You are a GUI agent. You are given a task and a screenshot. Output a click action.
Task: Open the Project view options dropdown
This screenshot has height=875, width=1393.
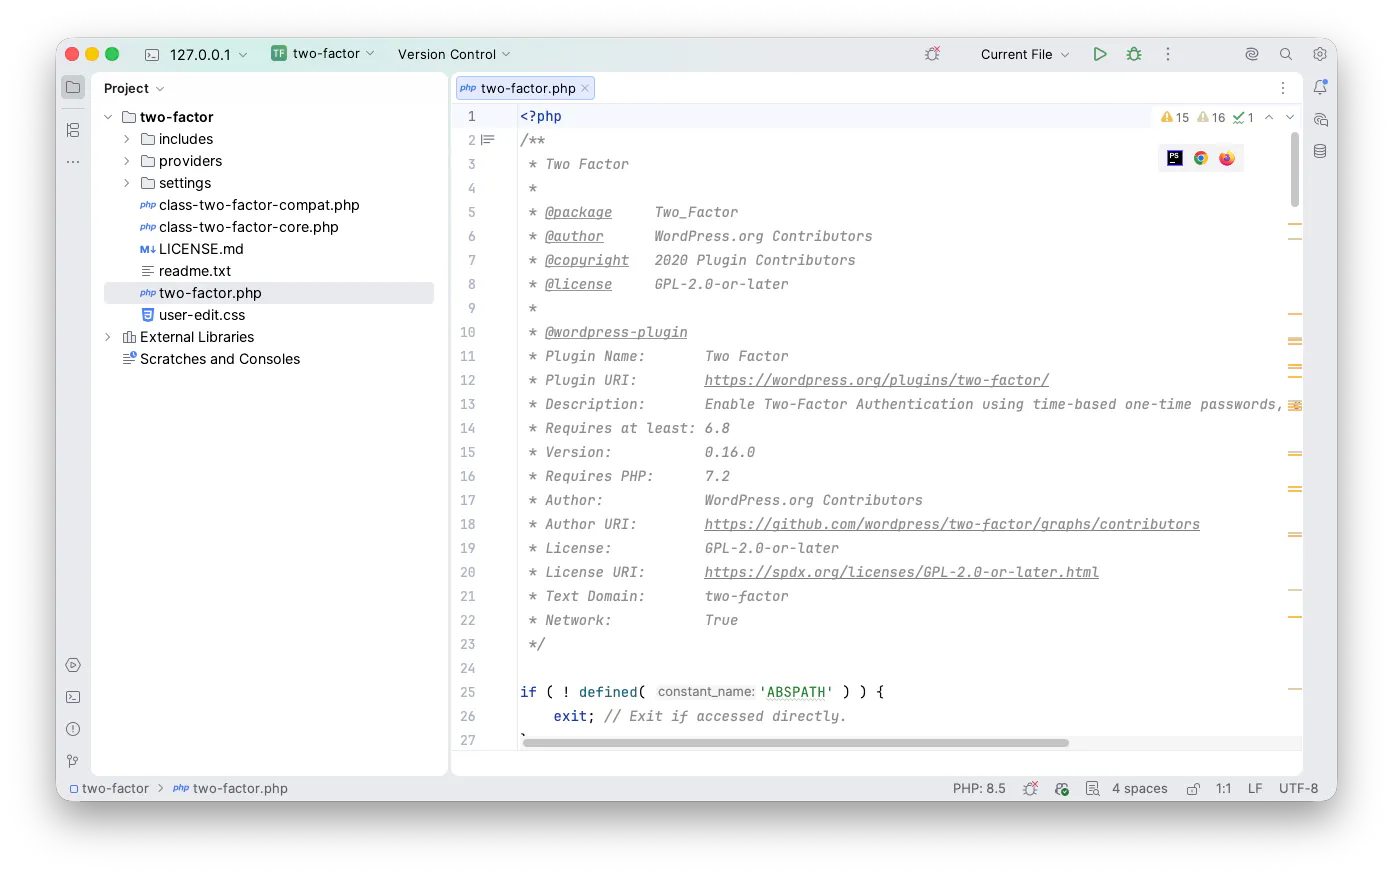134,88
